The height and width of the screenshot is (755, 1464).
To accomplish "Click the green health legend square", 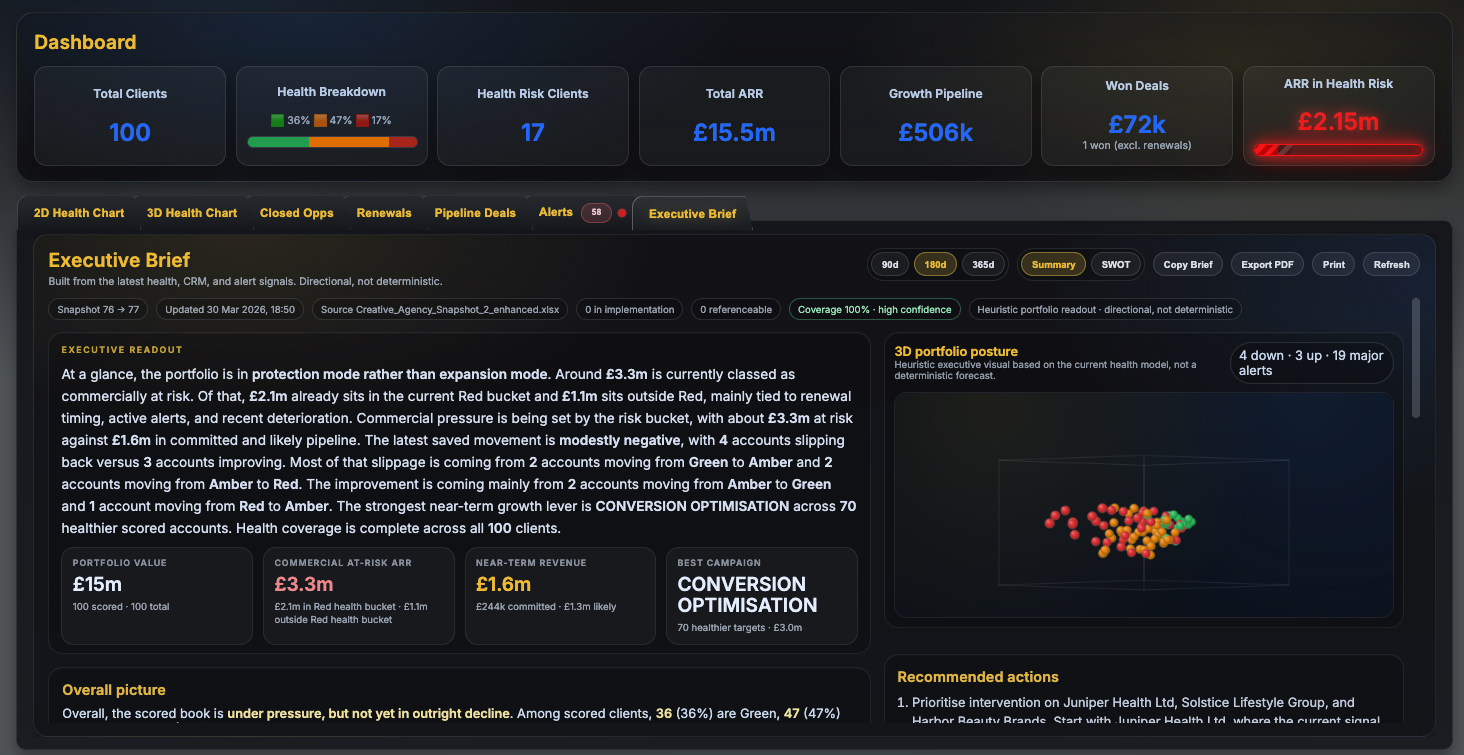I will [278, 120].
